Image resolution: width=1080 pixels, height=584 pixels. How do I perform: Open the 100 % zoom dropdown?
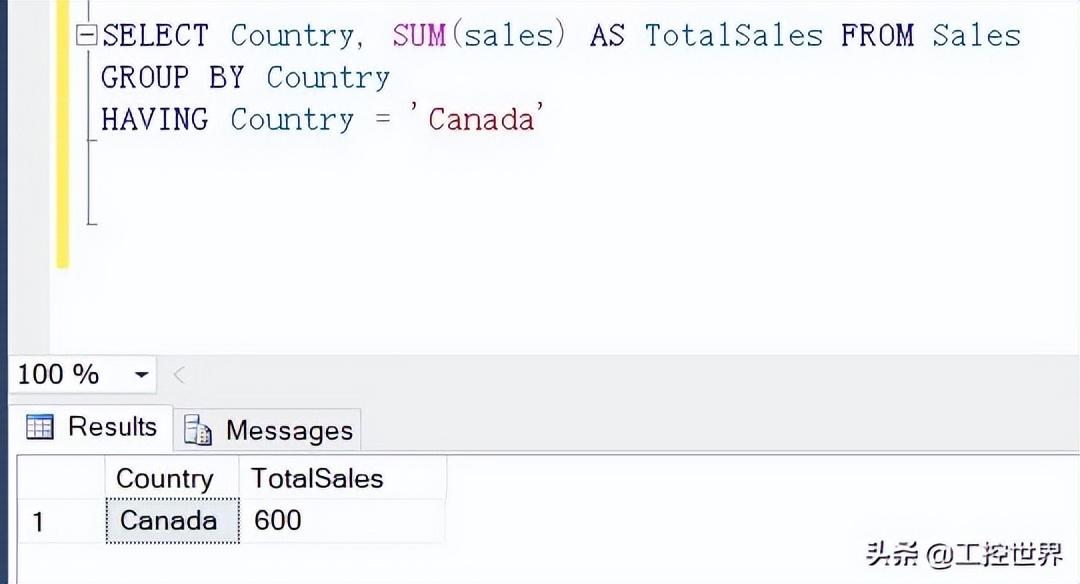coord(141,376)
